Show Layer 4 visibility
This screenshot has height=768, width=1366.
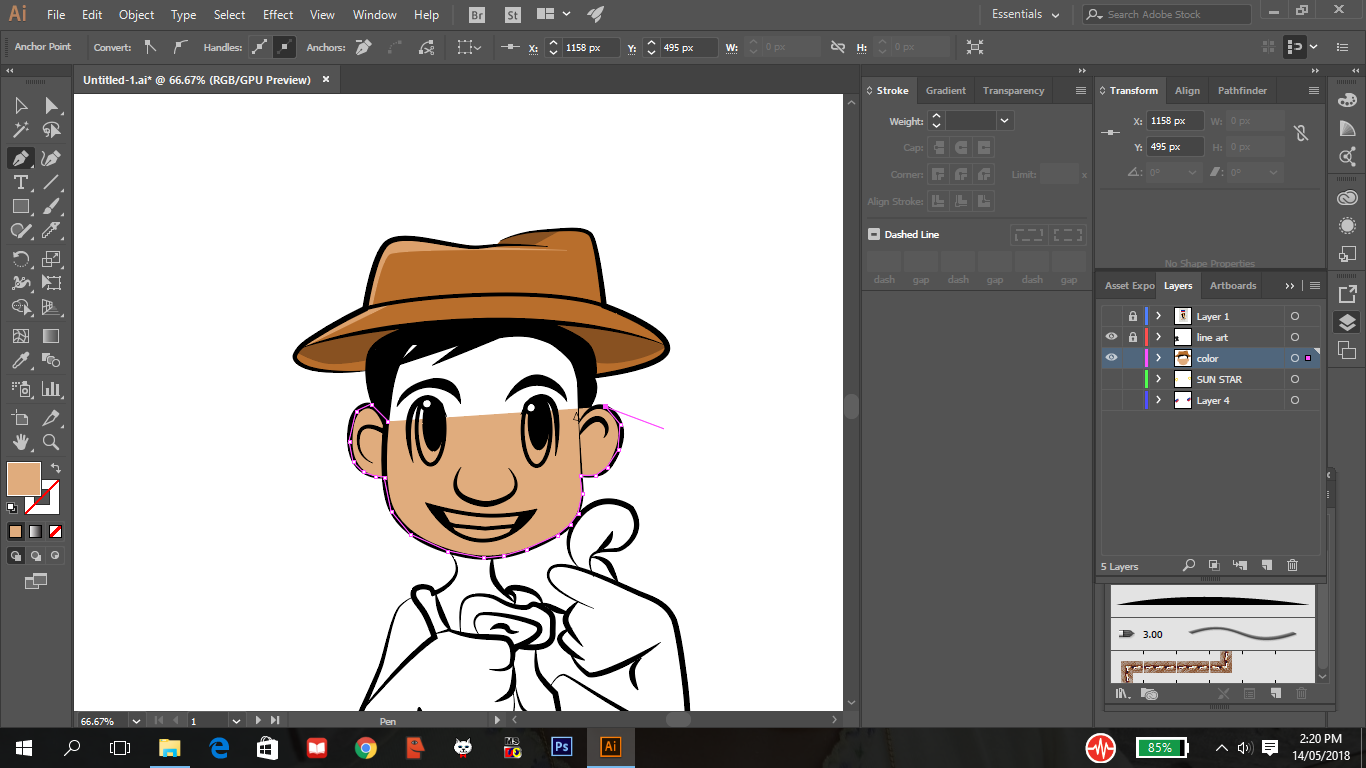coord(1111,400)
